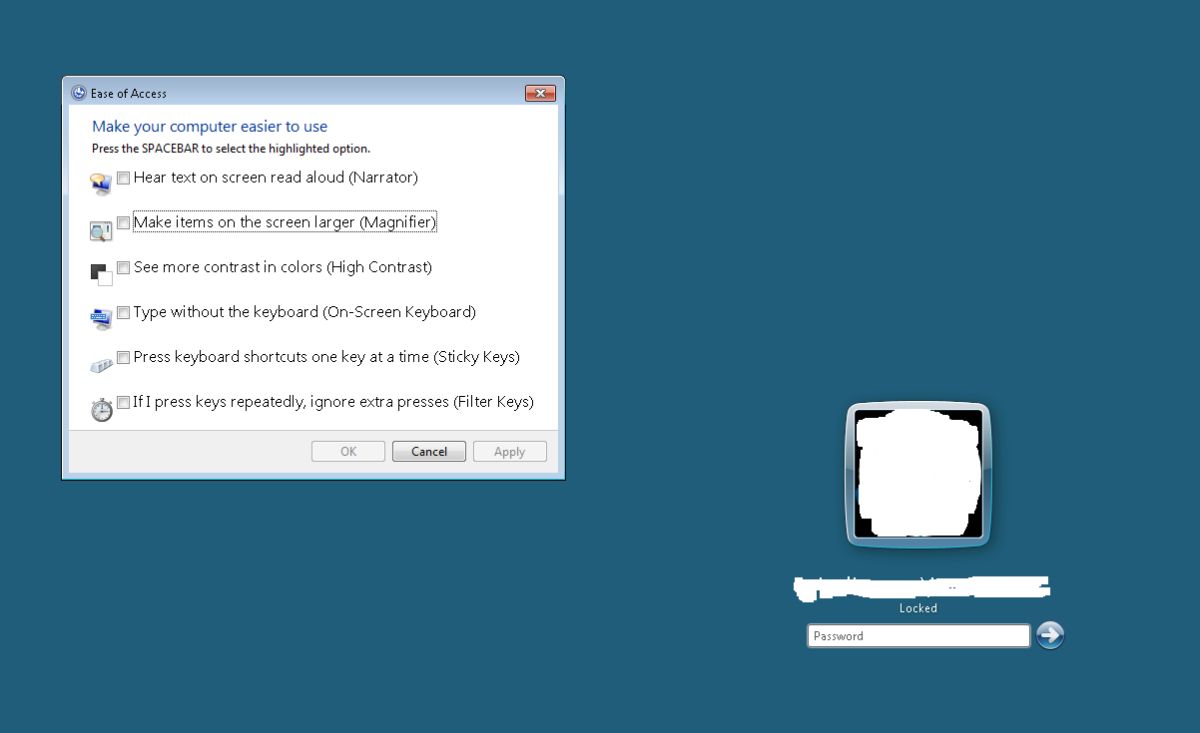Click the High Contrast icon
Screen dimensions: 1200x733
(101, 275)
